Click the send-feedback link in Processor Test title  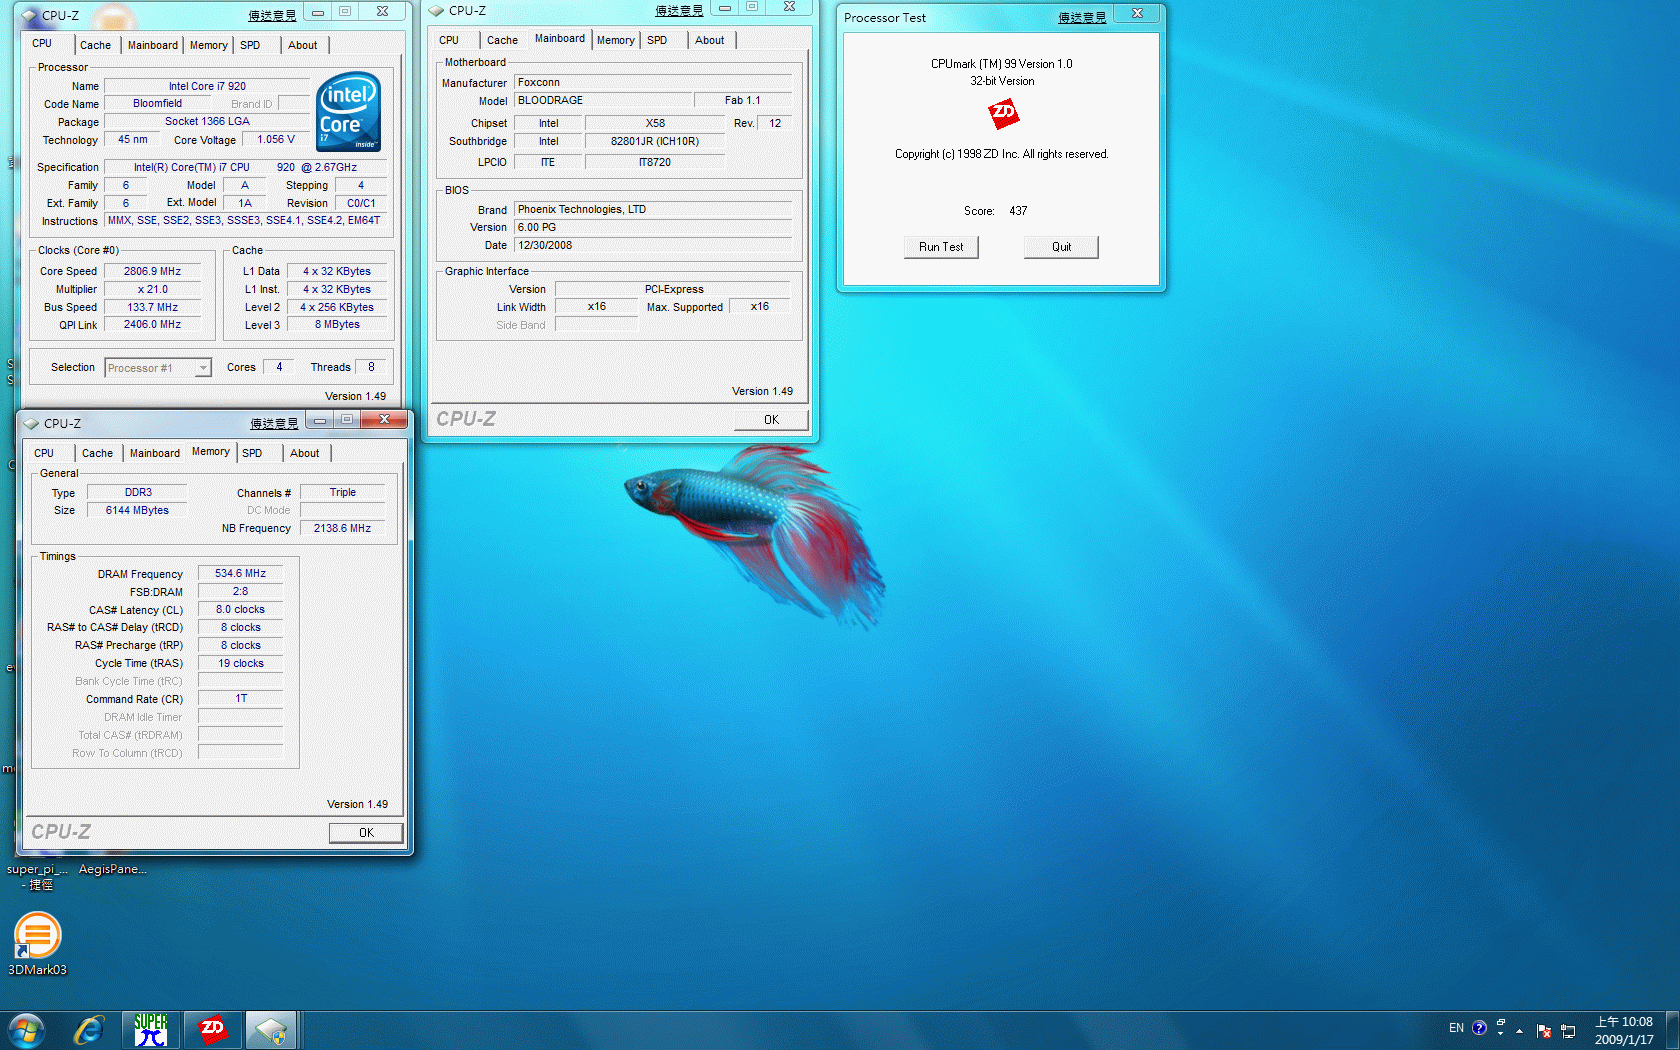coord(1082,18)
